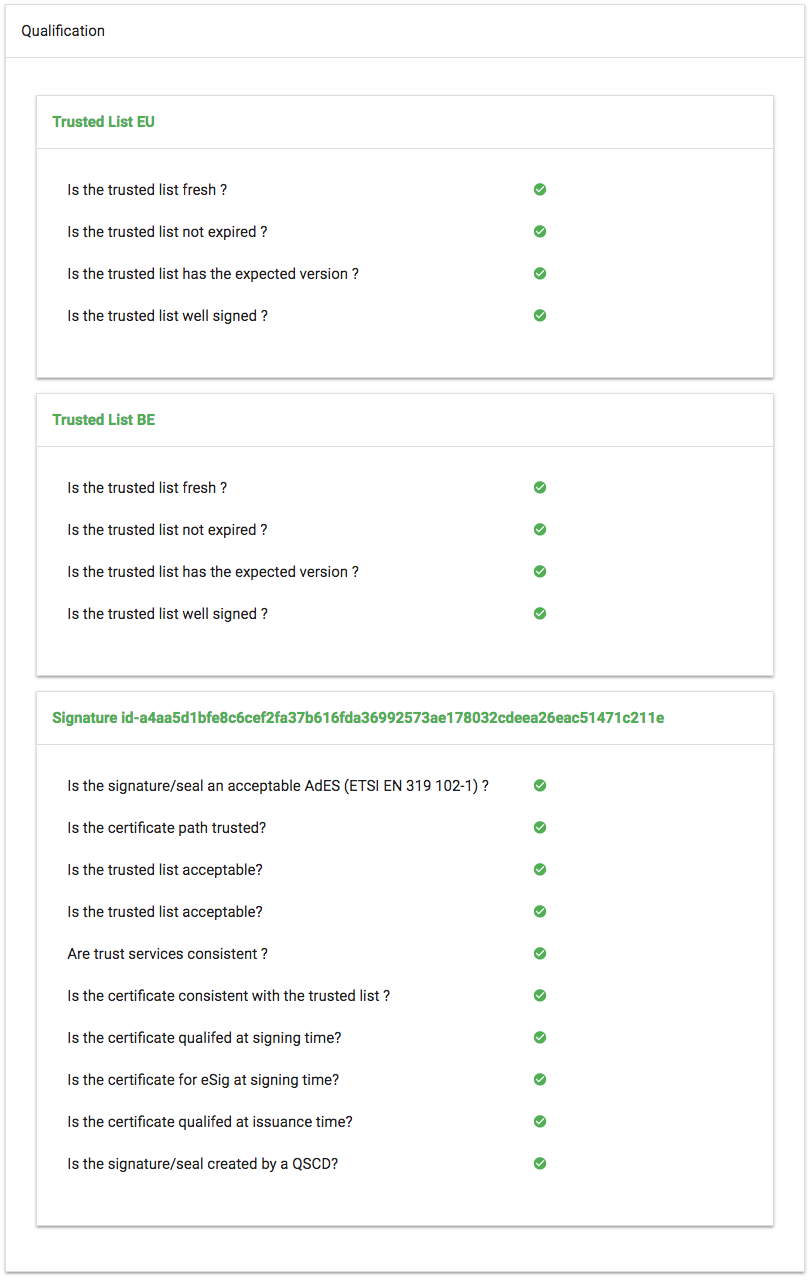Viewport: 810px width, 1281px height.
Task: Click EU question about expected version
Action: (213, 274)
